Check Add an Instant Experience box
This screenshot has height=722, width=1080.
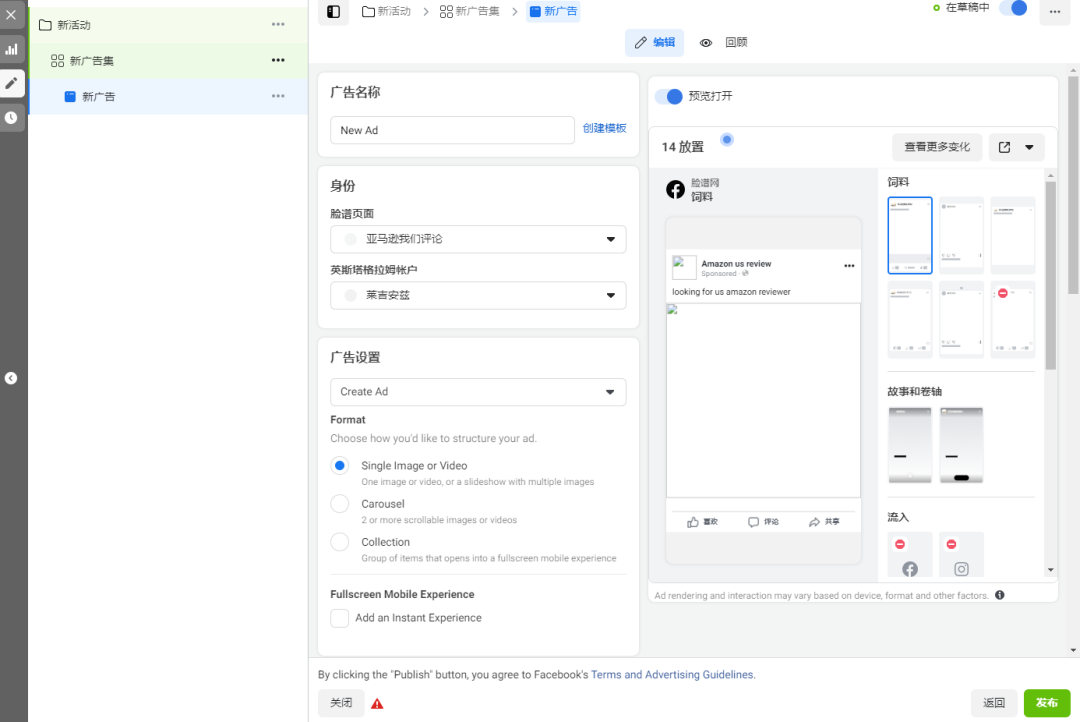point(340,618)
